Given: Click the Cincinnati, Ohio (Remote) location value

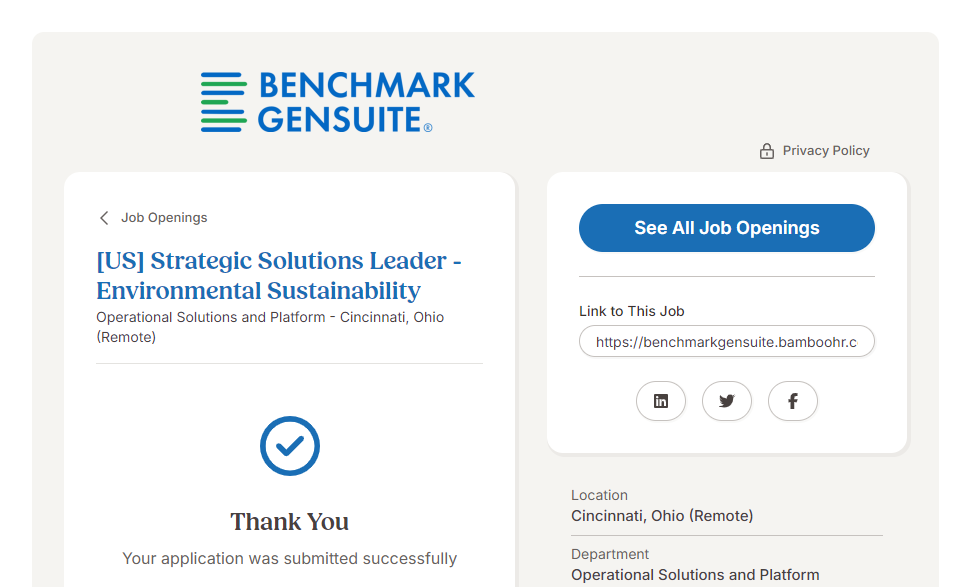Looking at the screenshot, I should point(662,516).
